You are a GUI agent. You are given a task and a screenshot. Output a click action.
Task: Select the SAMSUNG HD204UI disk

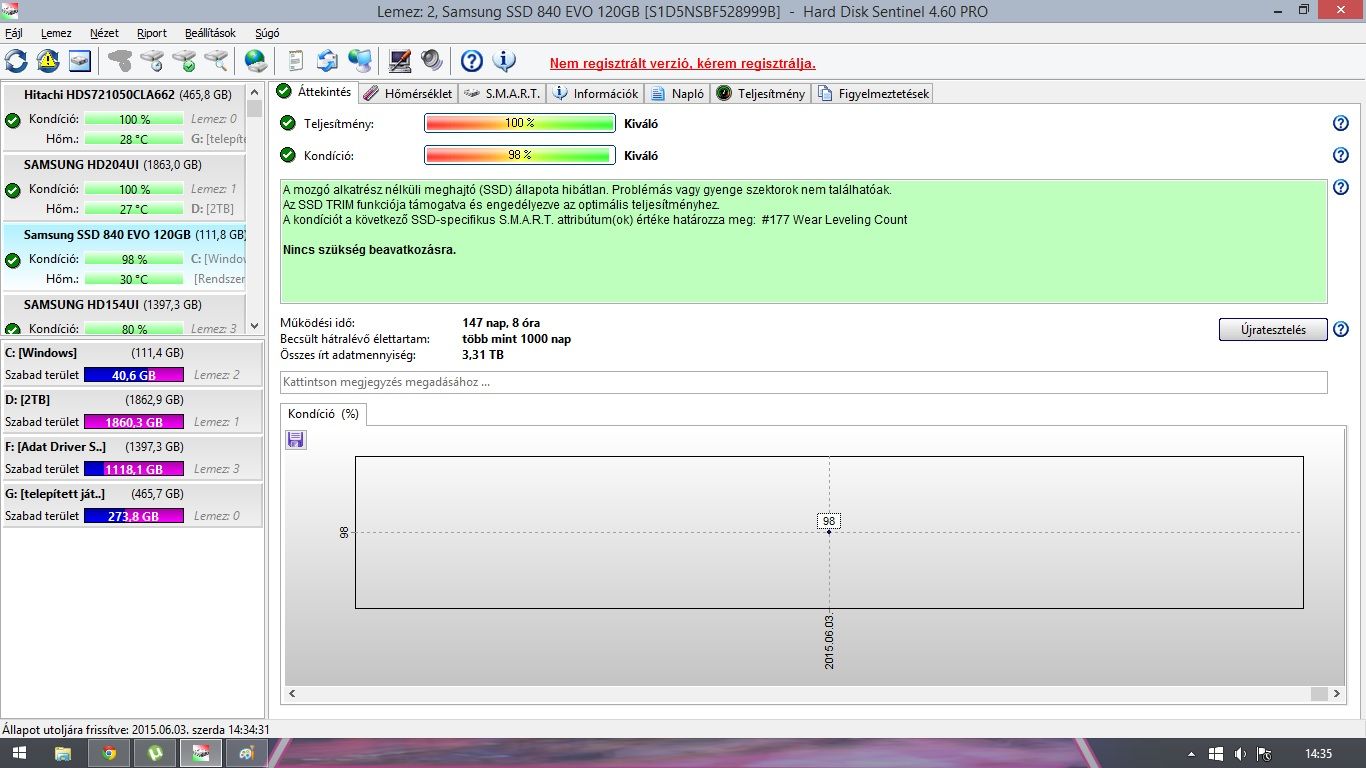point(125,187)
